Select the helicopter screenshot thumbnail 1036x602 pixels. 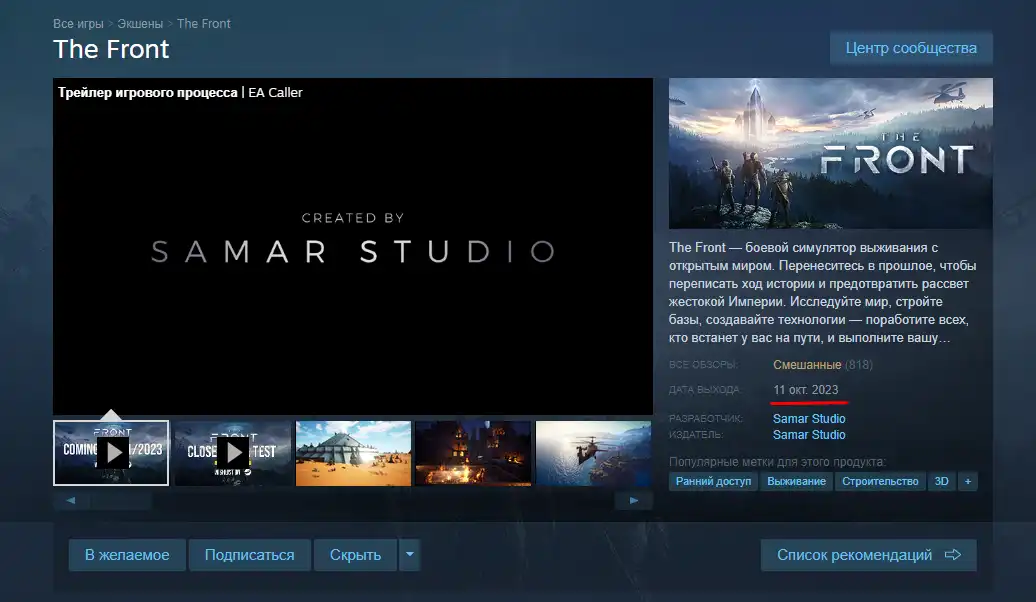click(x=593, y=453)
